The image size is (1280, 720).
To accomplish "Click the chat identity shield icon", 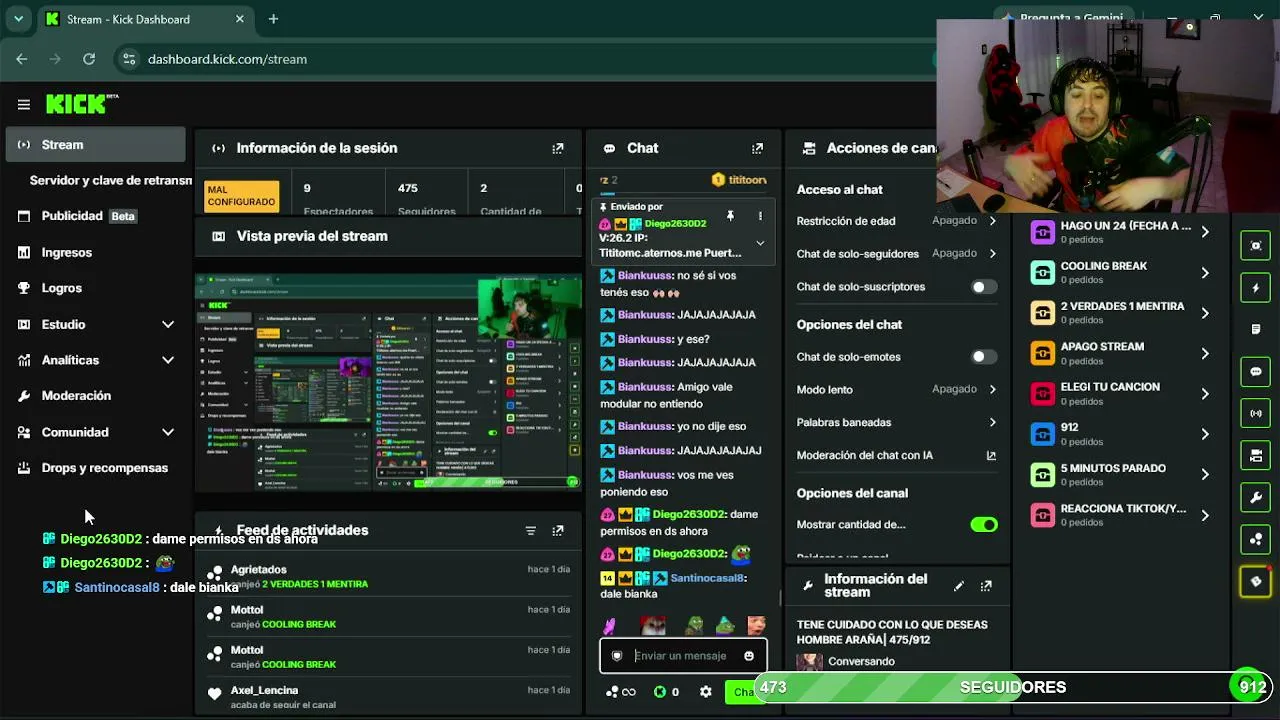I will [x=617, y=656].
